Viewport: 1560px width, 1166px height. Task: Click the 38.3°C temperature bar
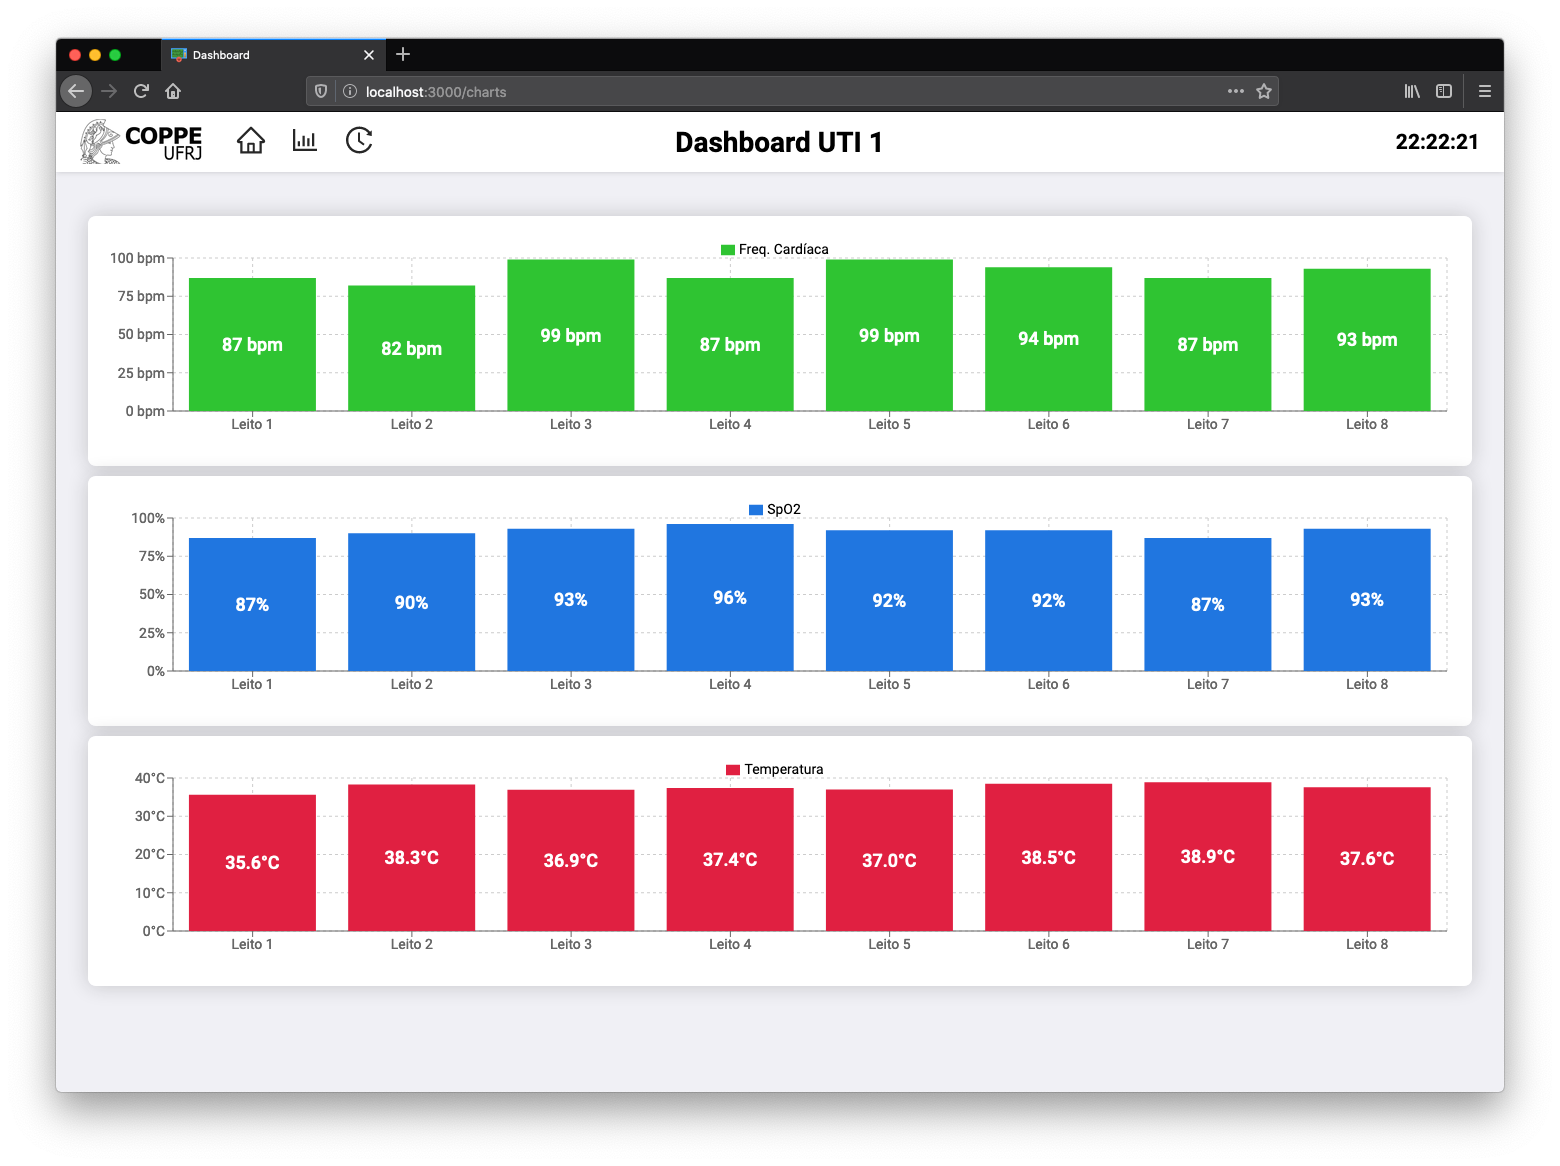pyautogui.click(x=411, y=857)
